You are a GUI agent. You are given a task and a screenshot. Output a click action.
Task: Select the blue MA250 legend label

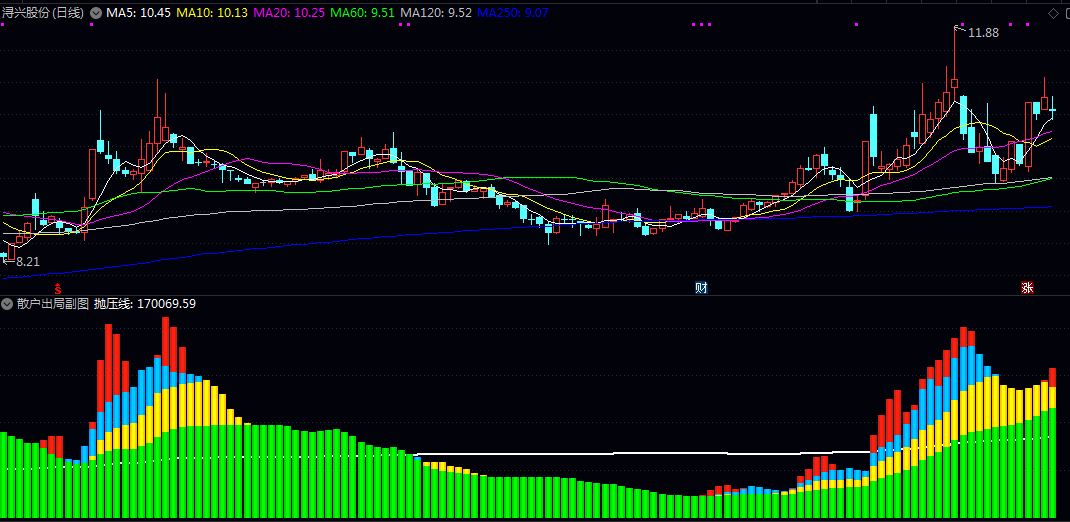click(x=512, y=12)
